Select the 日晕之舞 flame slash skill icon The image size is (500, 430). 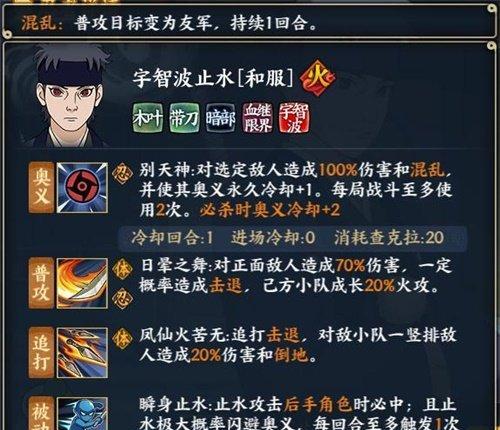click(x=82, y=283)
